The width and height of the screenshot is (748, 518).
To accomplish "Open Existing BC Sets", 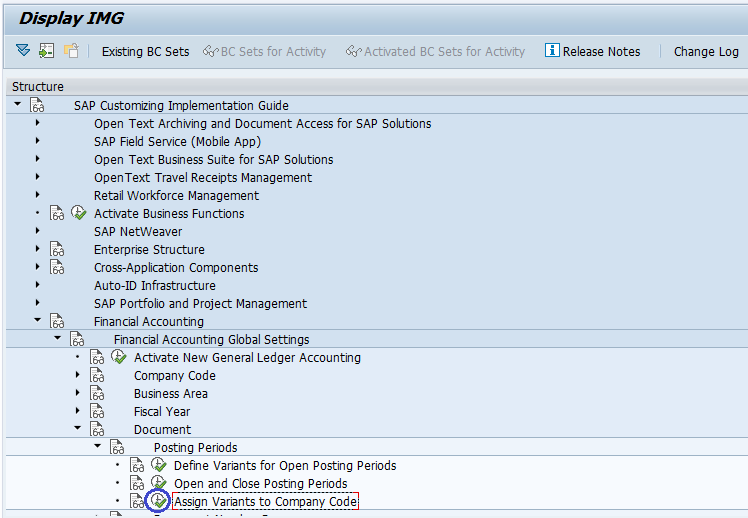I will click(145, 52).
